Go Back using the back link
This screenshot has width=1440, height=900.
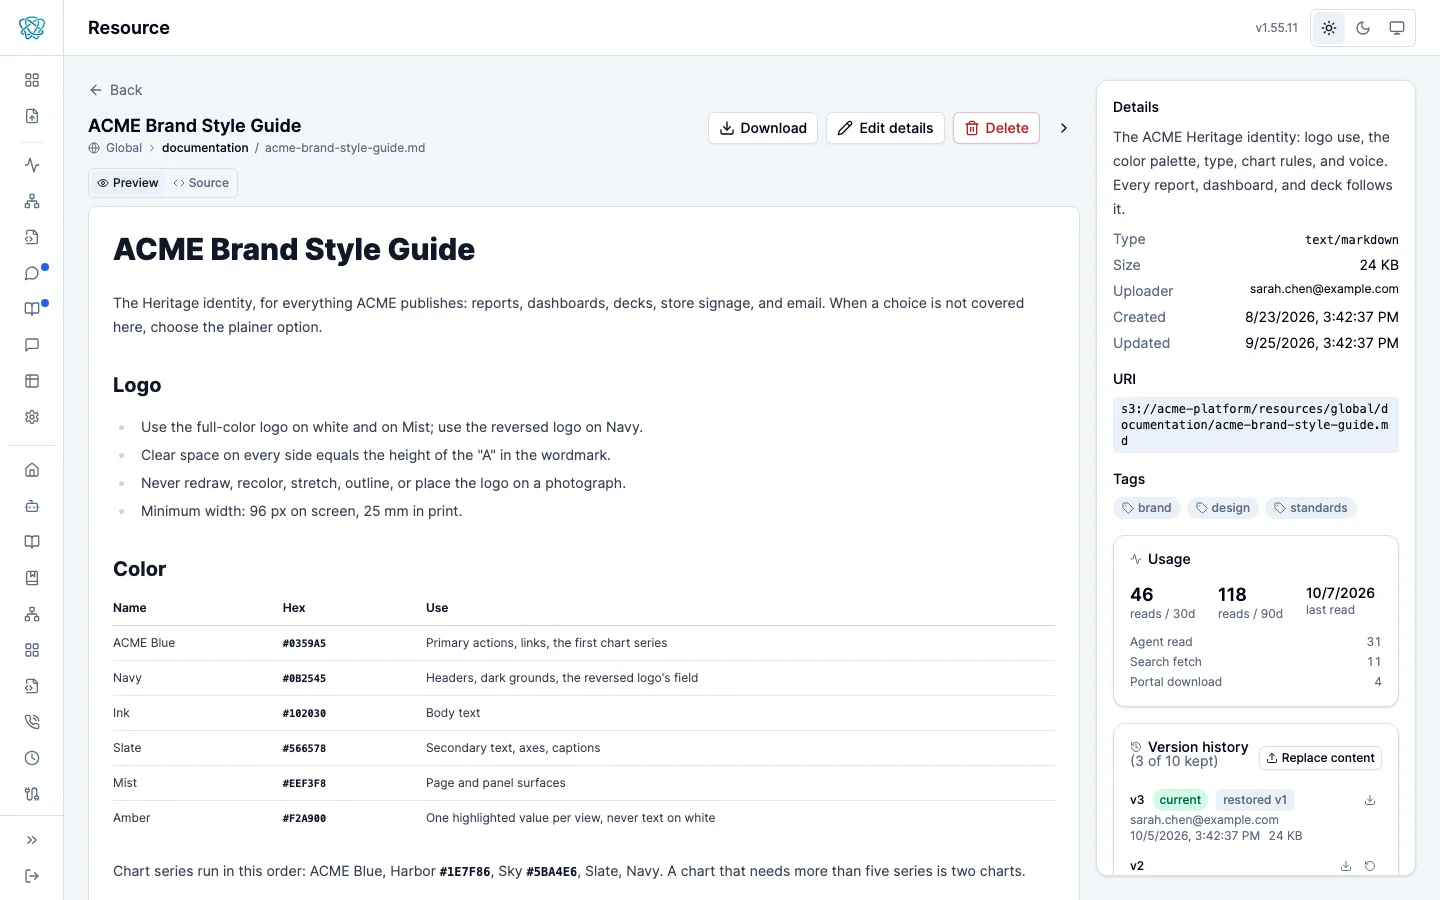tap(116, 90)
